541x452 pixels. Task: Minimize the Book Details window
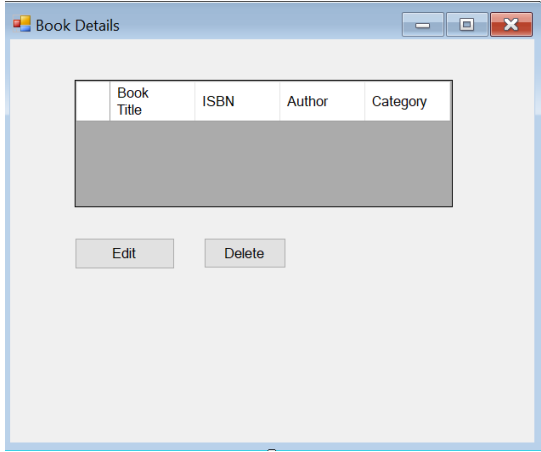pos(423,24)
